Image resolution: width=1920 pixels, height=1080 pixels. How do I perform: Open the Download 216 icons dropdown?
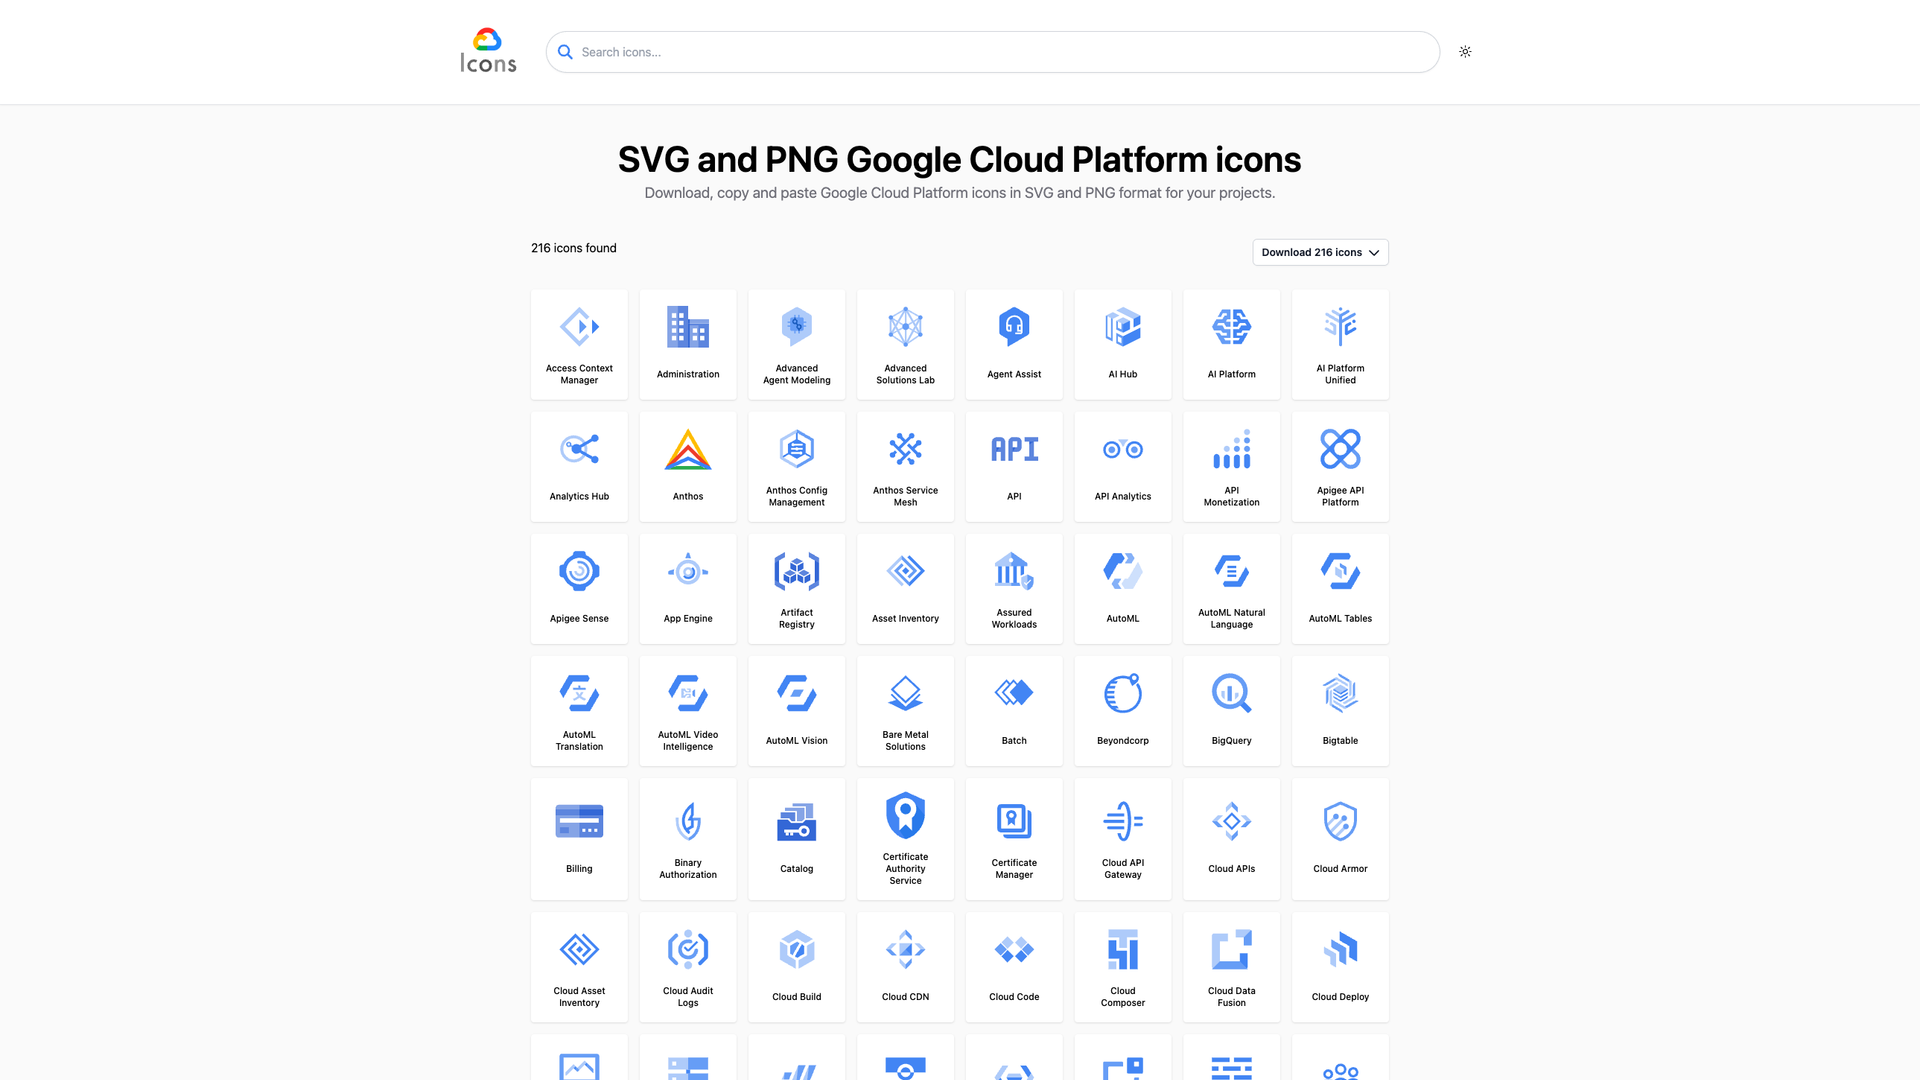[x=1320, y=252]
